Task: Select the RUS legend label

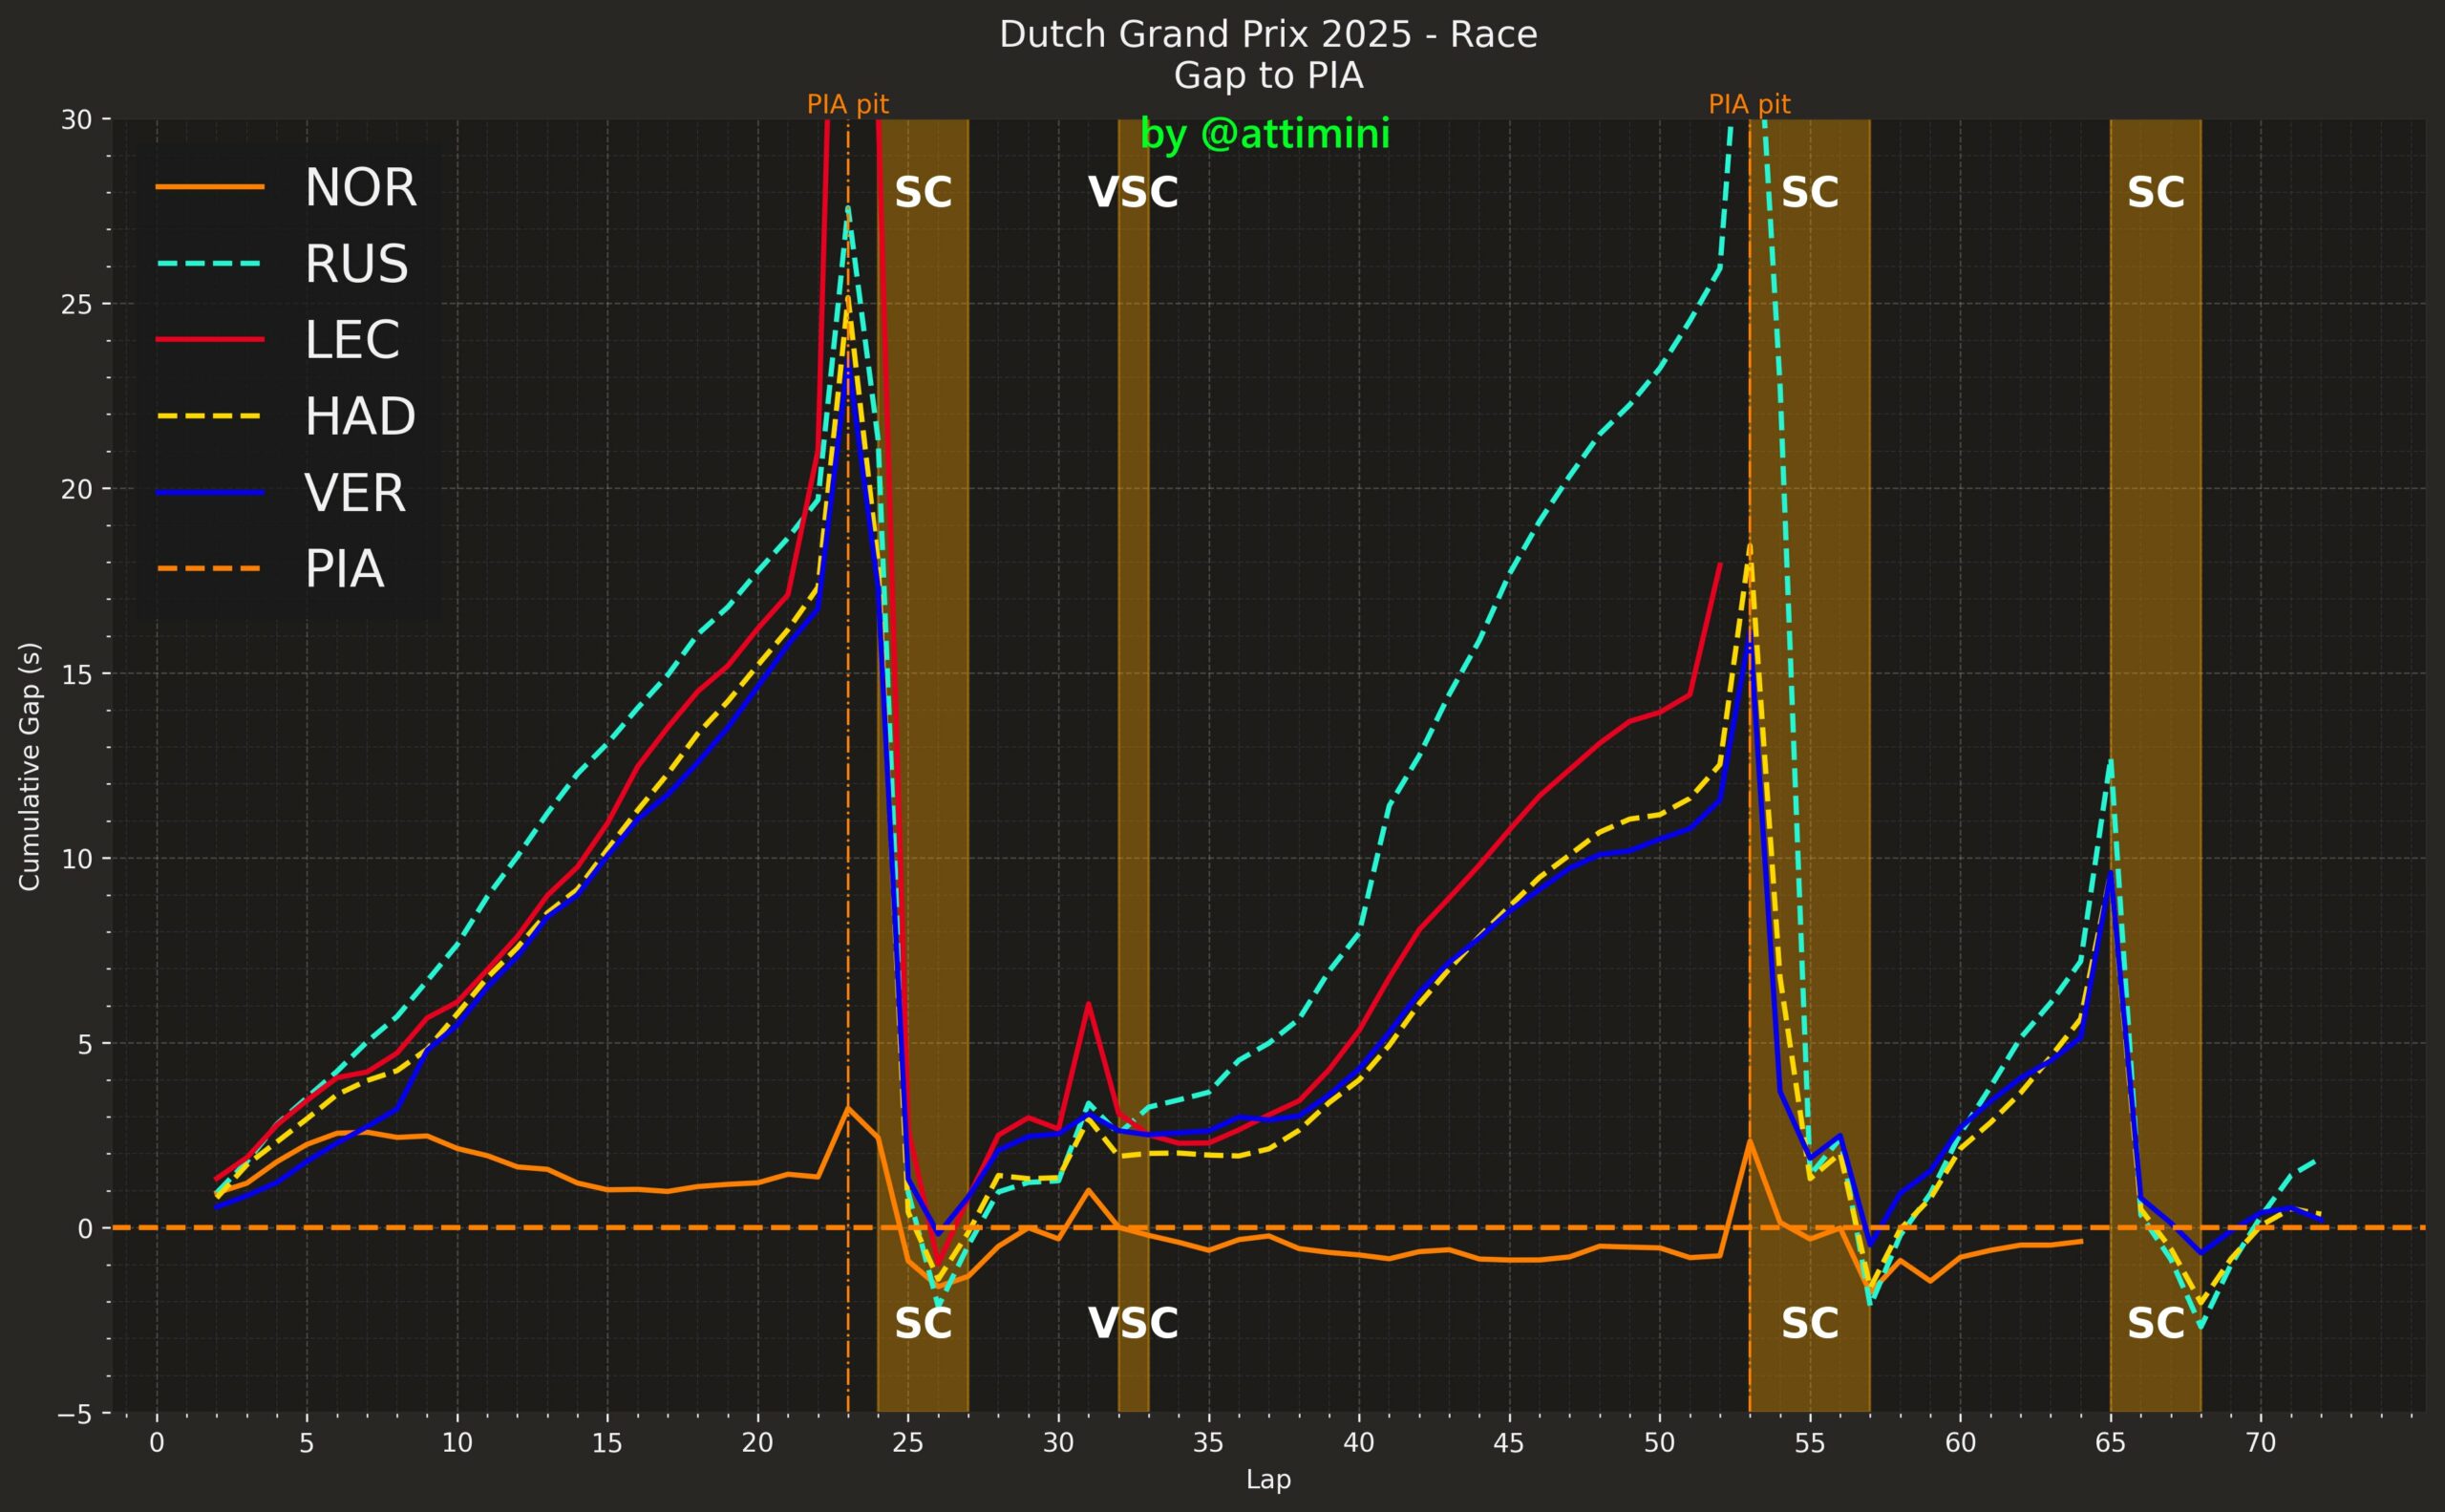Action: pos(356,264)
